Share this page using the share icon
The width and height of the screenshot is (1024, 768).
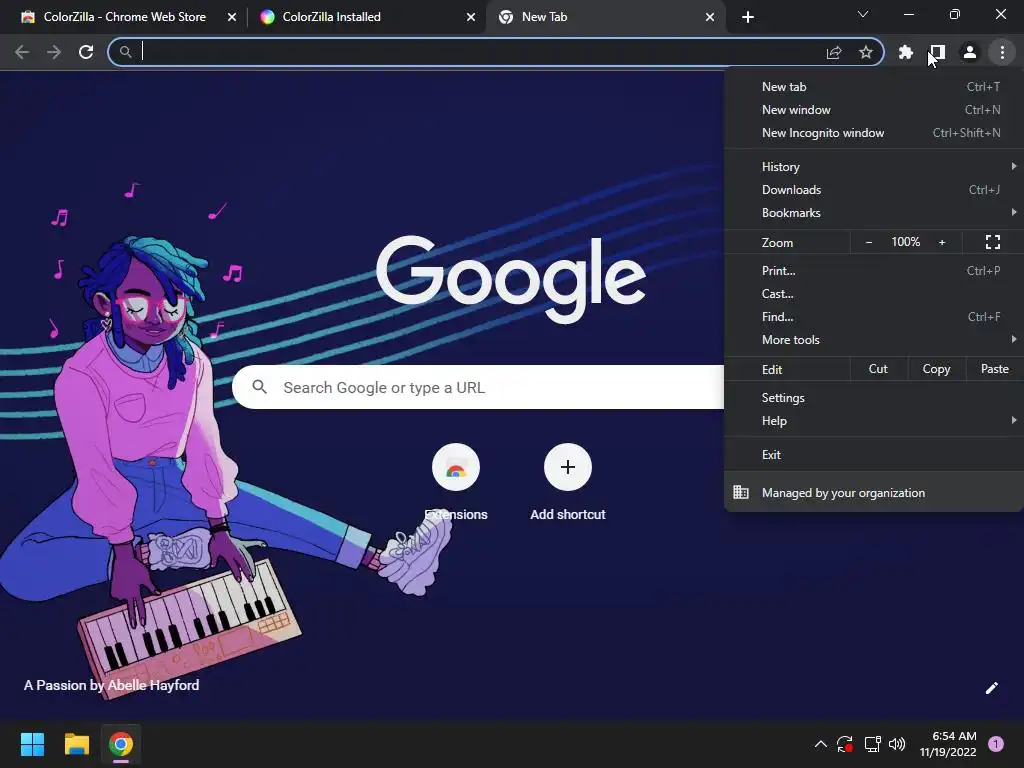(834, 52)
